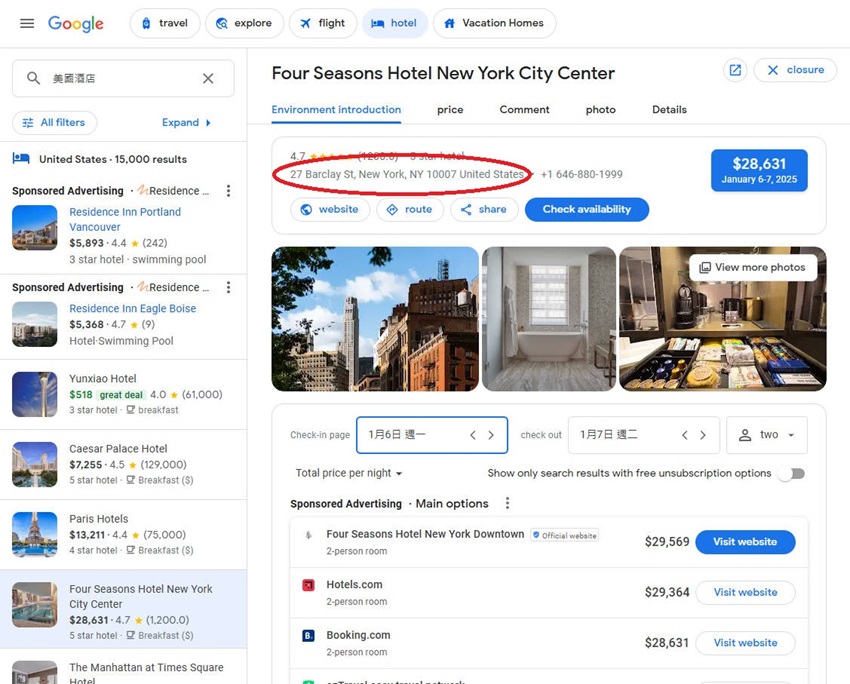
Task: Go to previous check-out date
Action: click(x=685, y=435)
